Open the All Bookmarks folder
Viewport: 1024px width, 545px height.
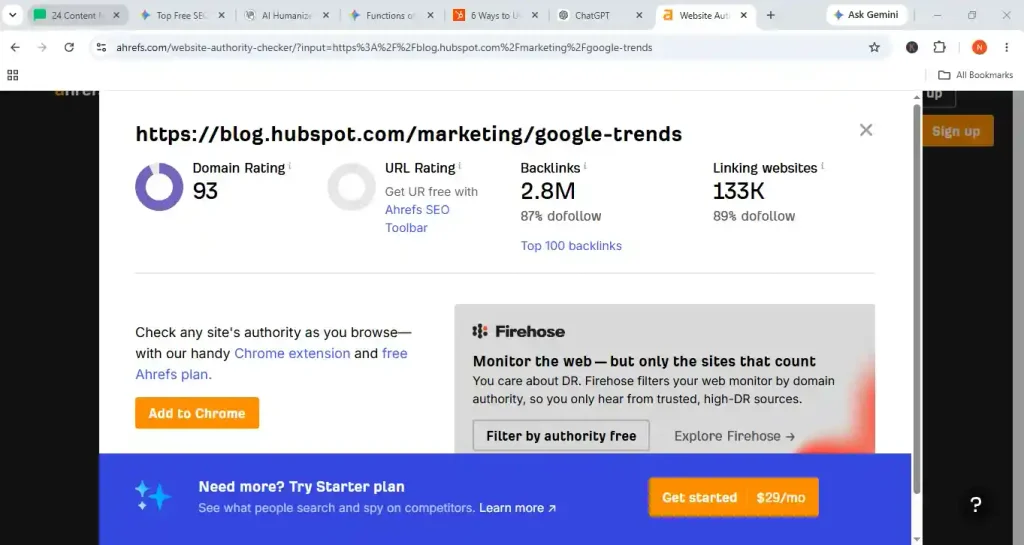coord(975,75)
